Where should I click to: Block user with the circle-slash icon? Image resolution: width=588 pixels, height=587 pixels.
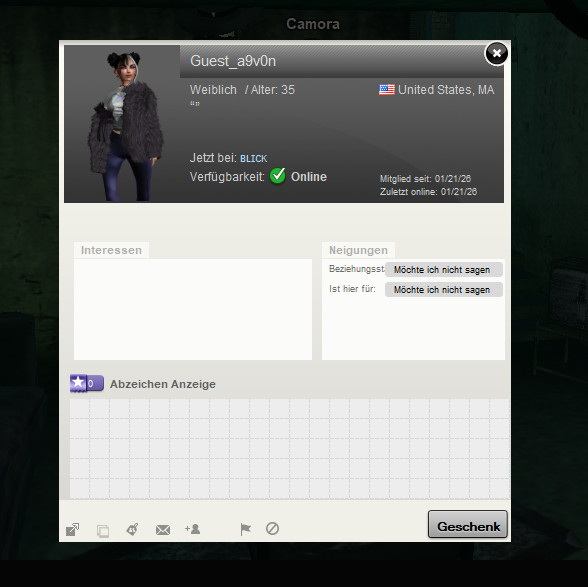click(x=272, y=528)
